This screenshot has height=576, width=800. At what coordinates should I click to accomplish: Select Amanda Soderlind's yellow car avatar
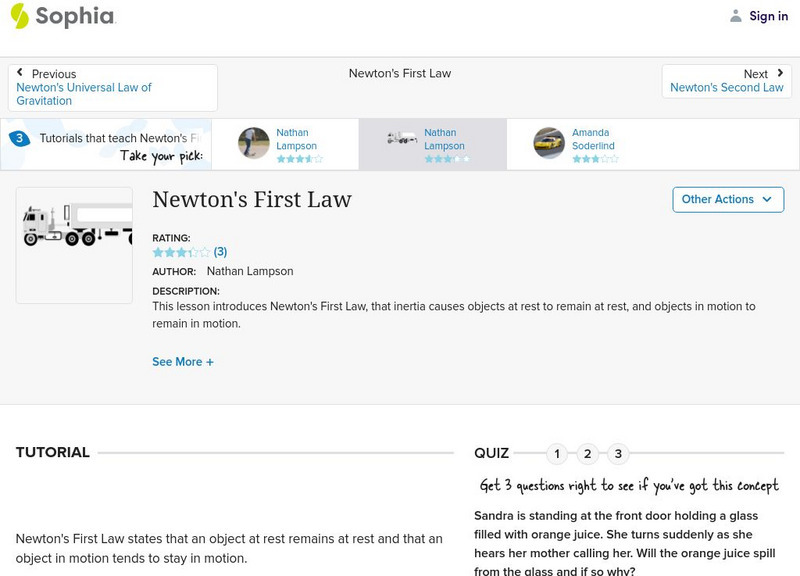coord(549,144)
